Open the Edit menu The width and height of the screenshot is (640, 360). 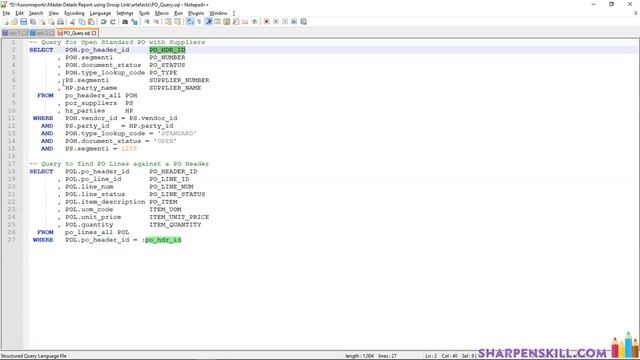tap(19, 13)
